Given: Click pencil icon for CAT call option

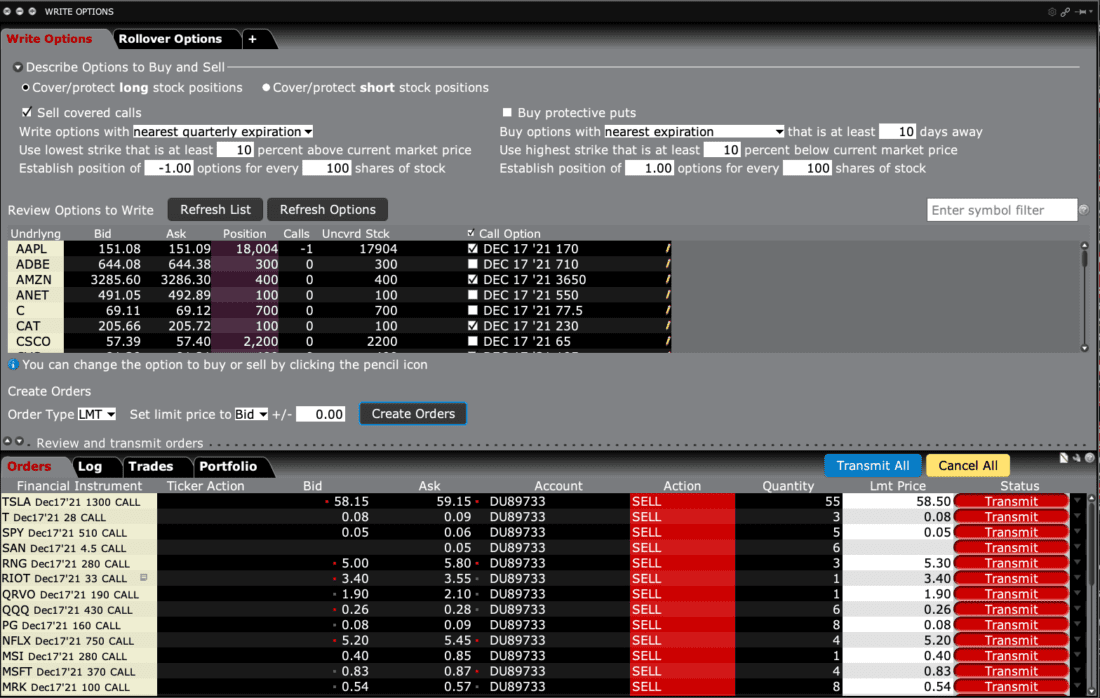Looking at the screenshot, I should pyautogui.click(x=668, y=325).
